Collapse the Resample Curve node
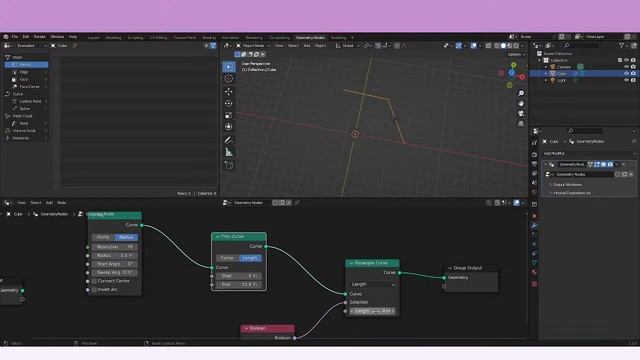The height and width of the screenshot is (360, 640). pyautogui.click(x=351, y=263)
